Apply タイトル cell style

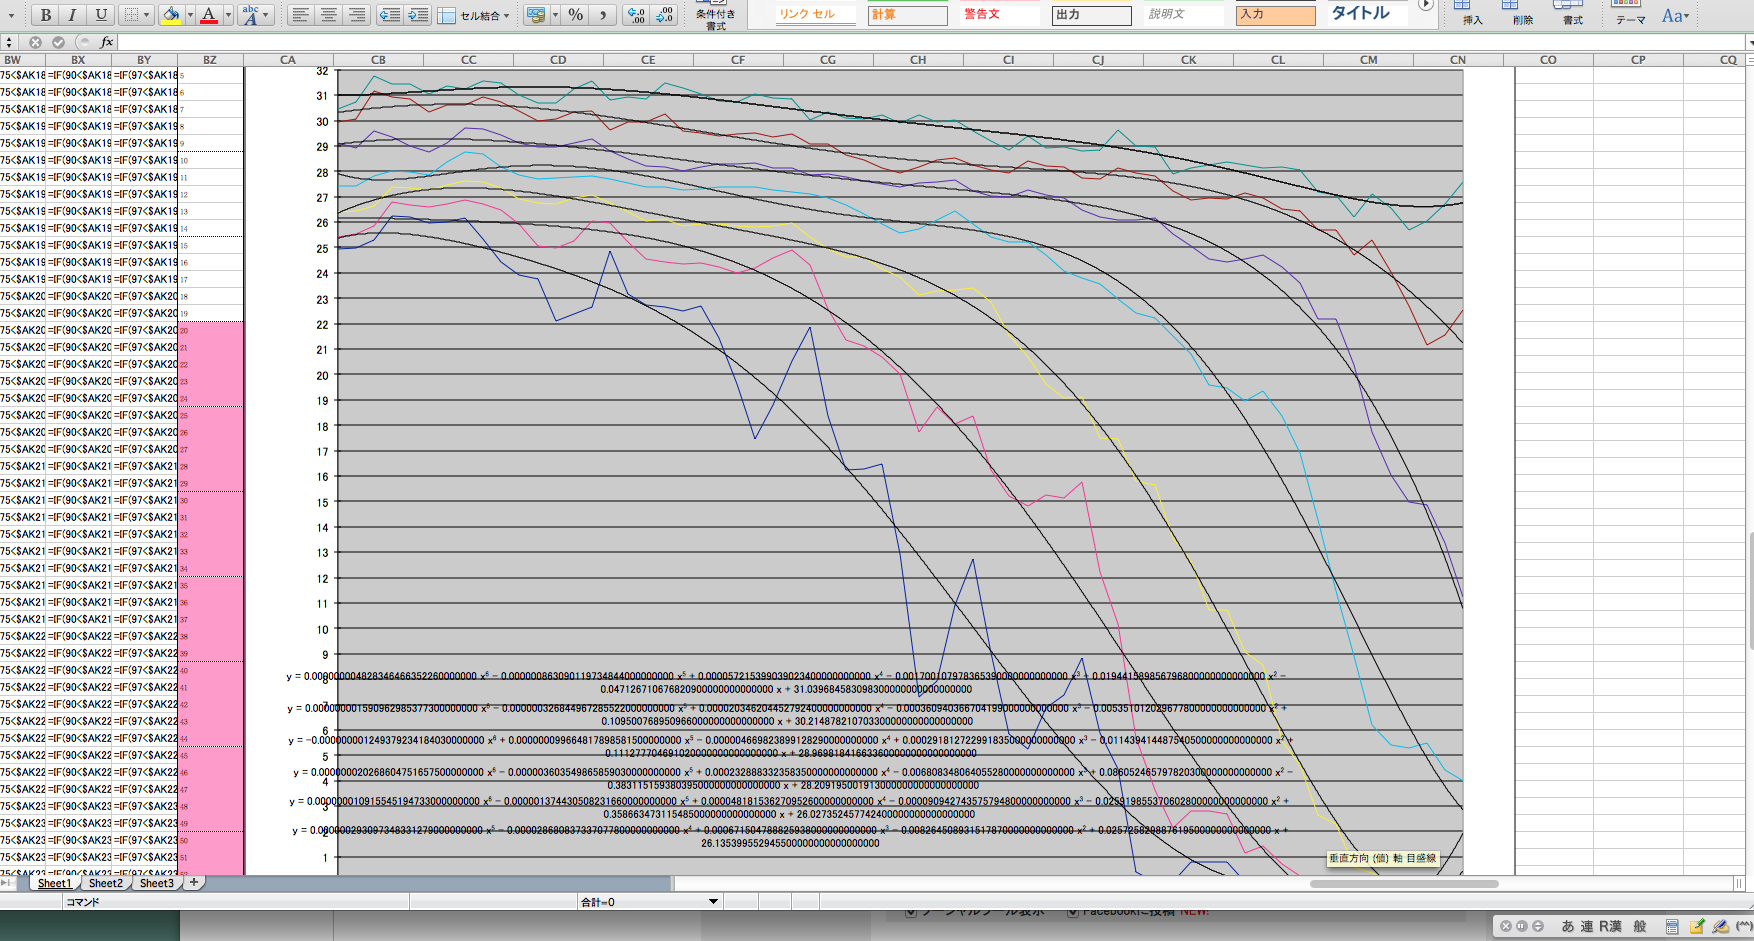tap(1366, 13)
